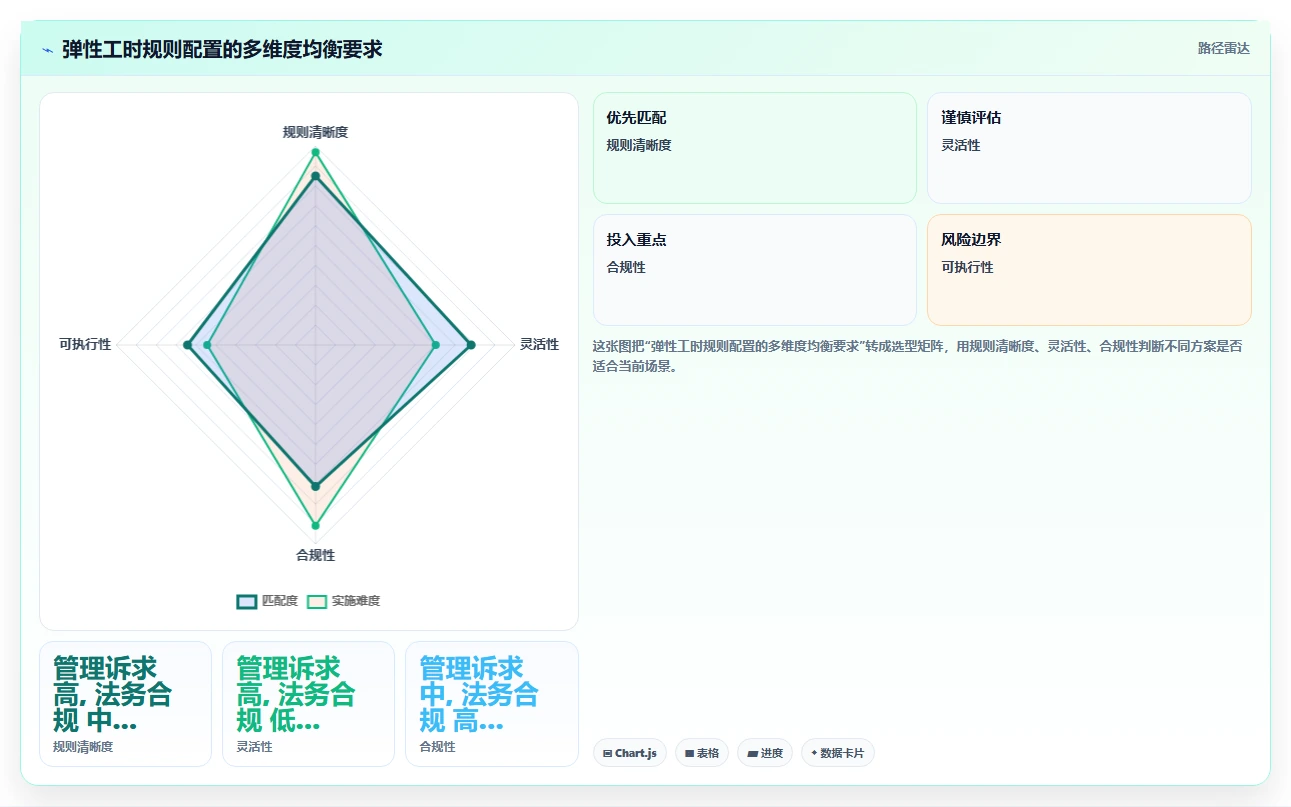Open the 投入重点 card
The height and width of the screenshot is (807, 1291).
click(x=755, y=270)
